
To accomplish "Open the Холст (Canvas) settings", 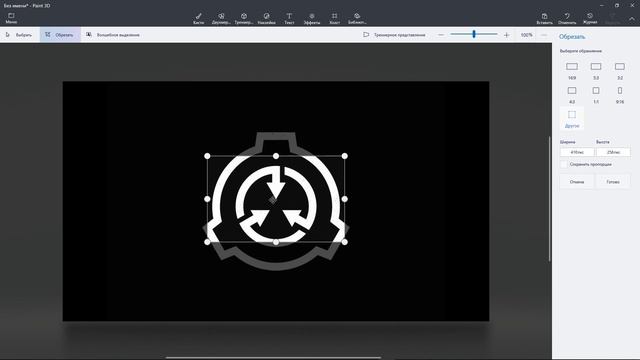I will [334, 18].
